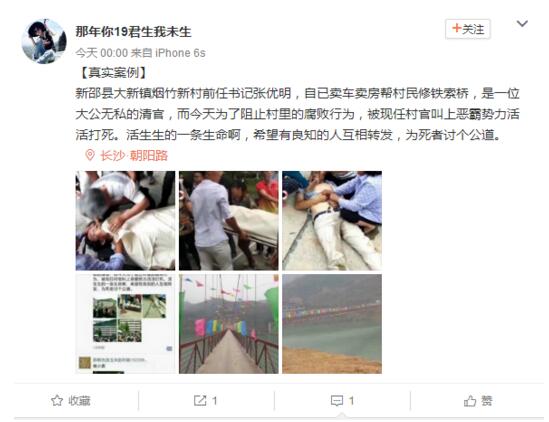The width and height of the screenshot is (549, 422).
Task: Click the red plus on 关注 button
Action: pos(456,28)
